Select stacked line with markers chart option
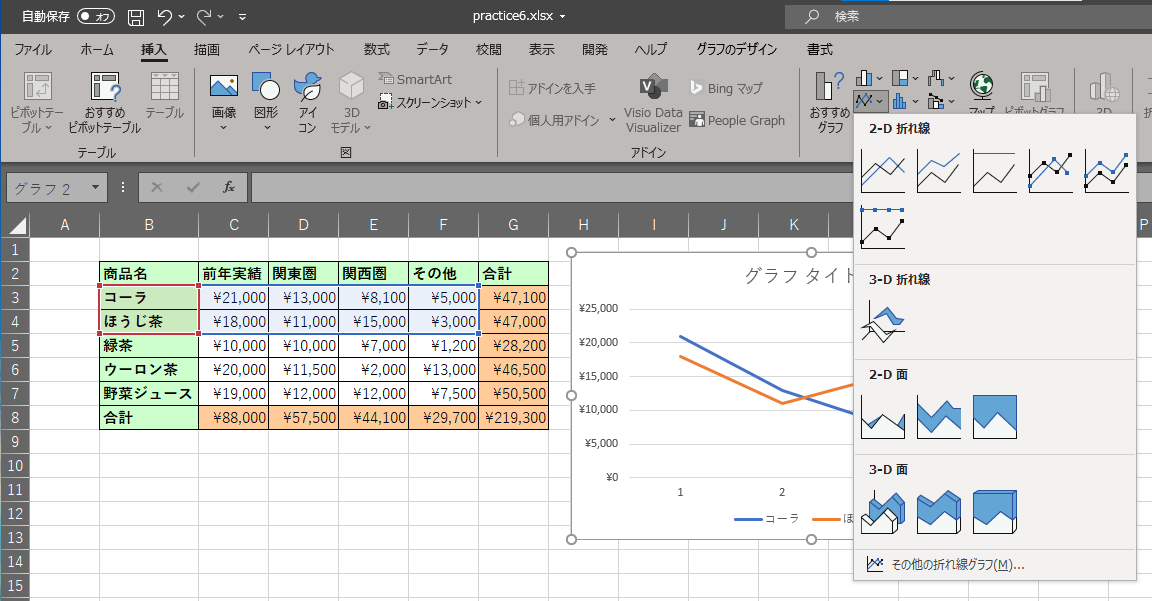Viewport: 1152px width, 601px height. click(1106, 171)
